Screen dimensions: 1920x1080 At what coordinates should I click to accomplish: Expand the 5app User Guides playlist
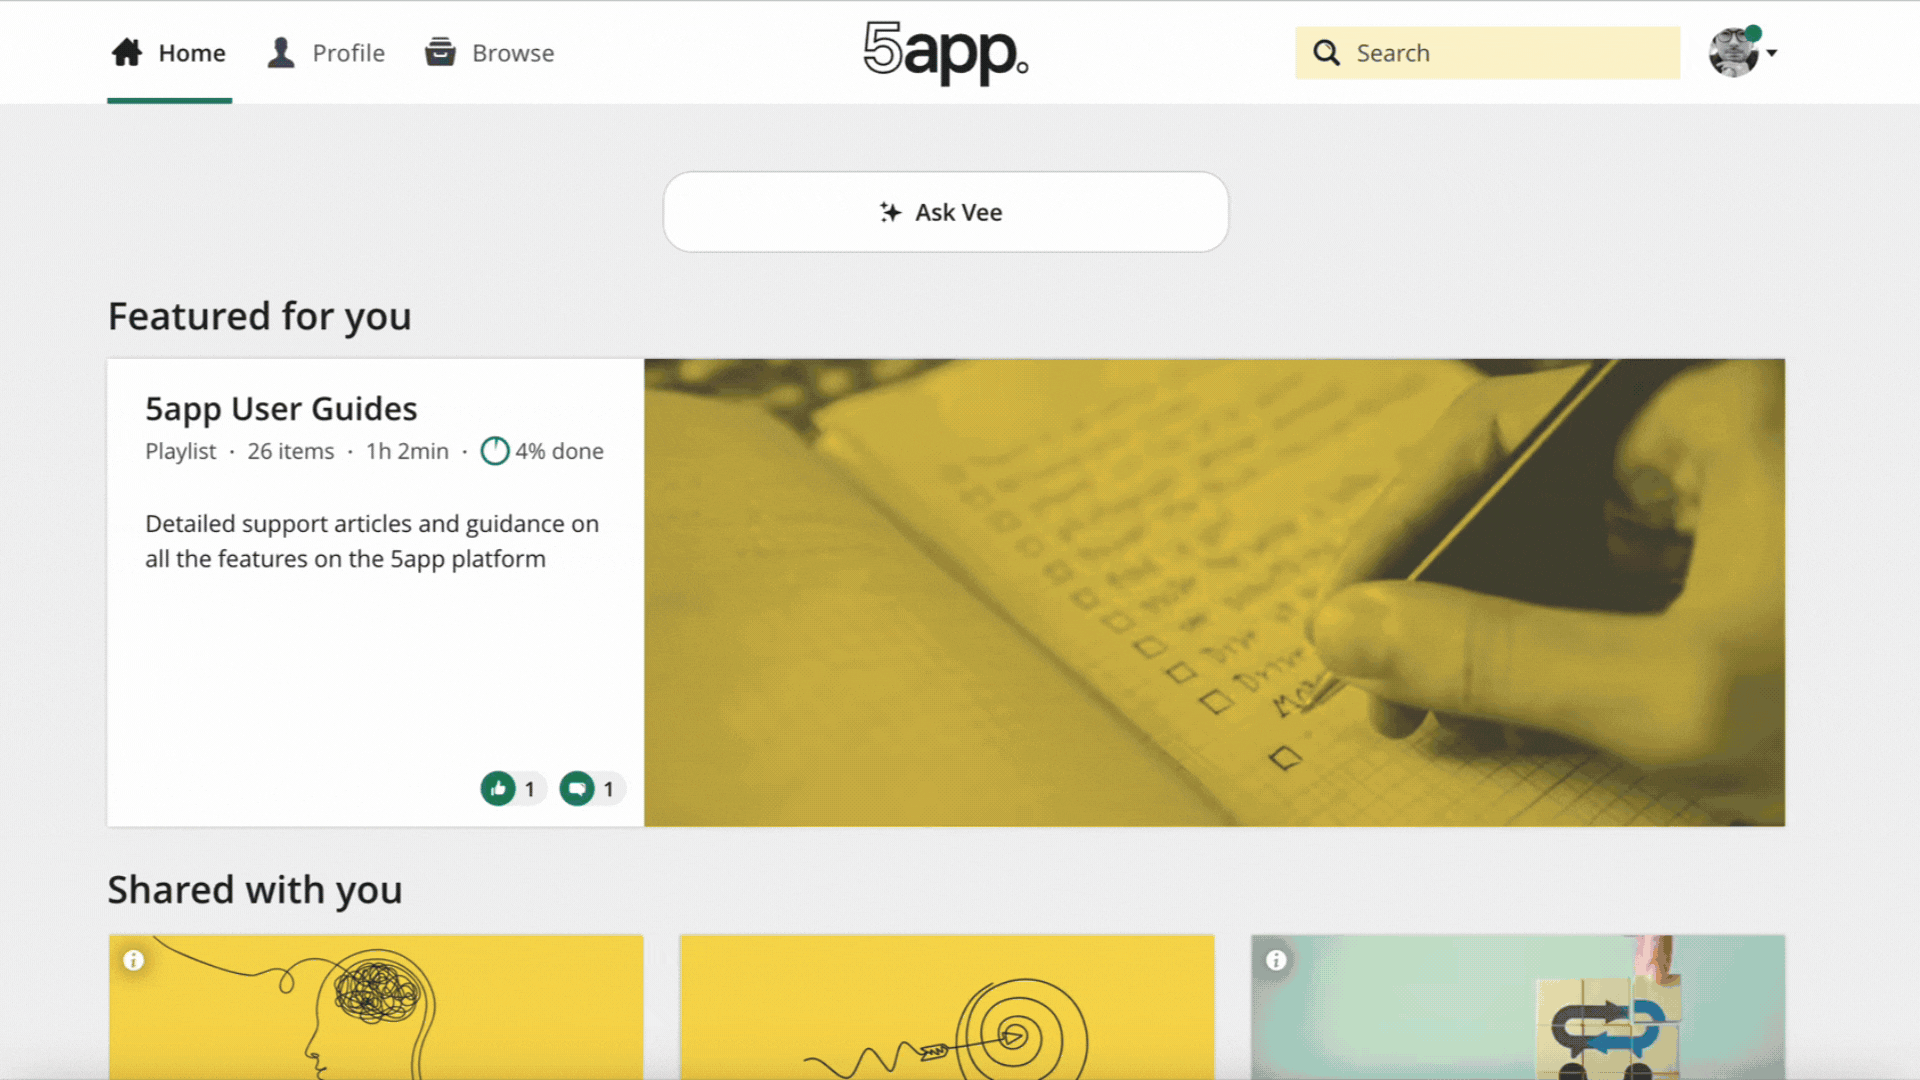coord(280,407)
